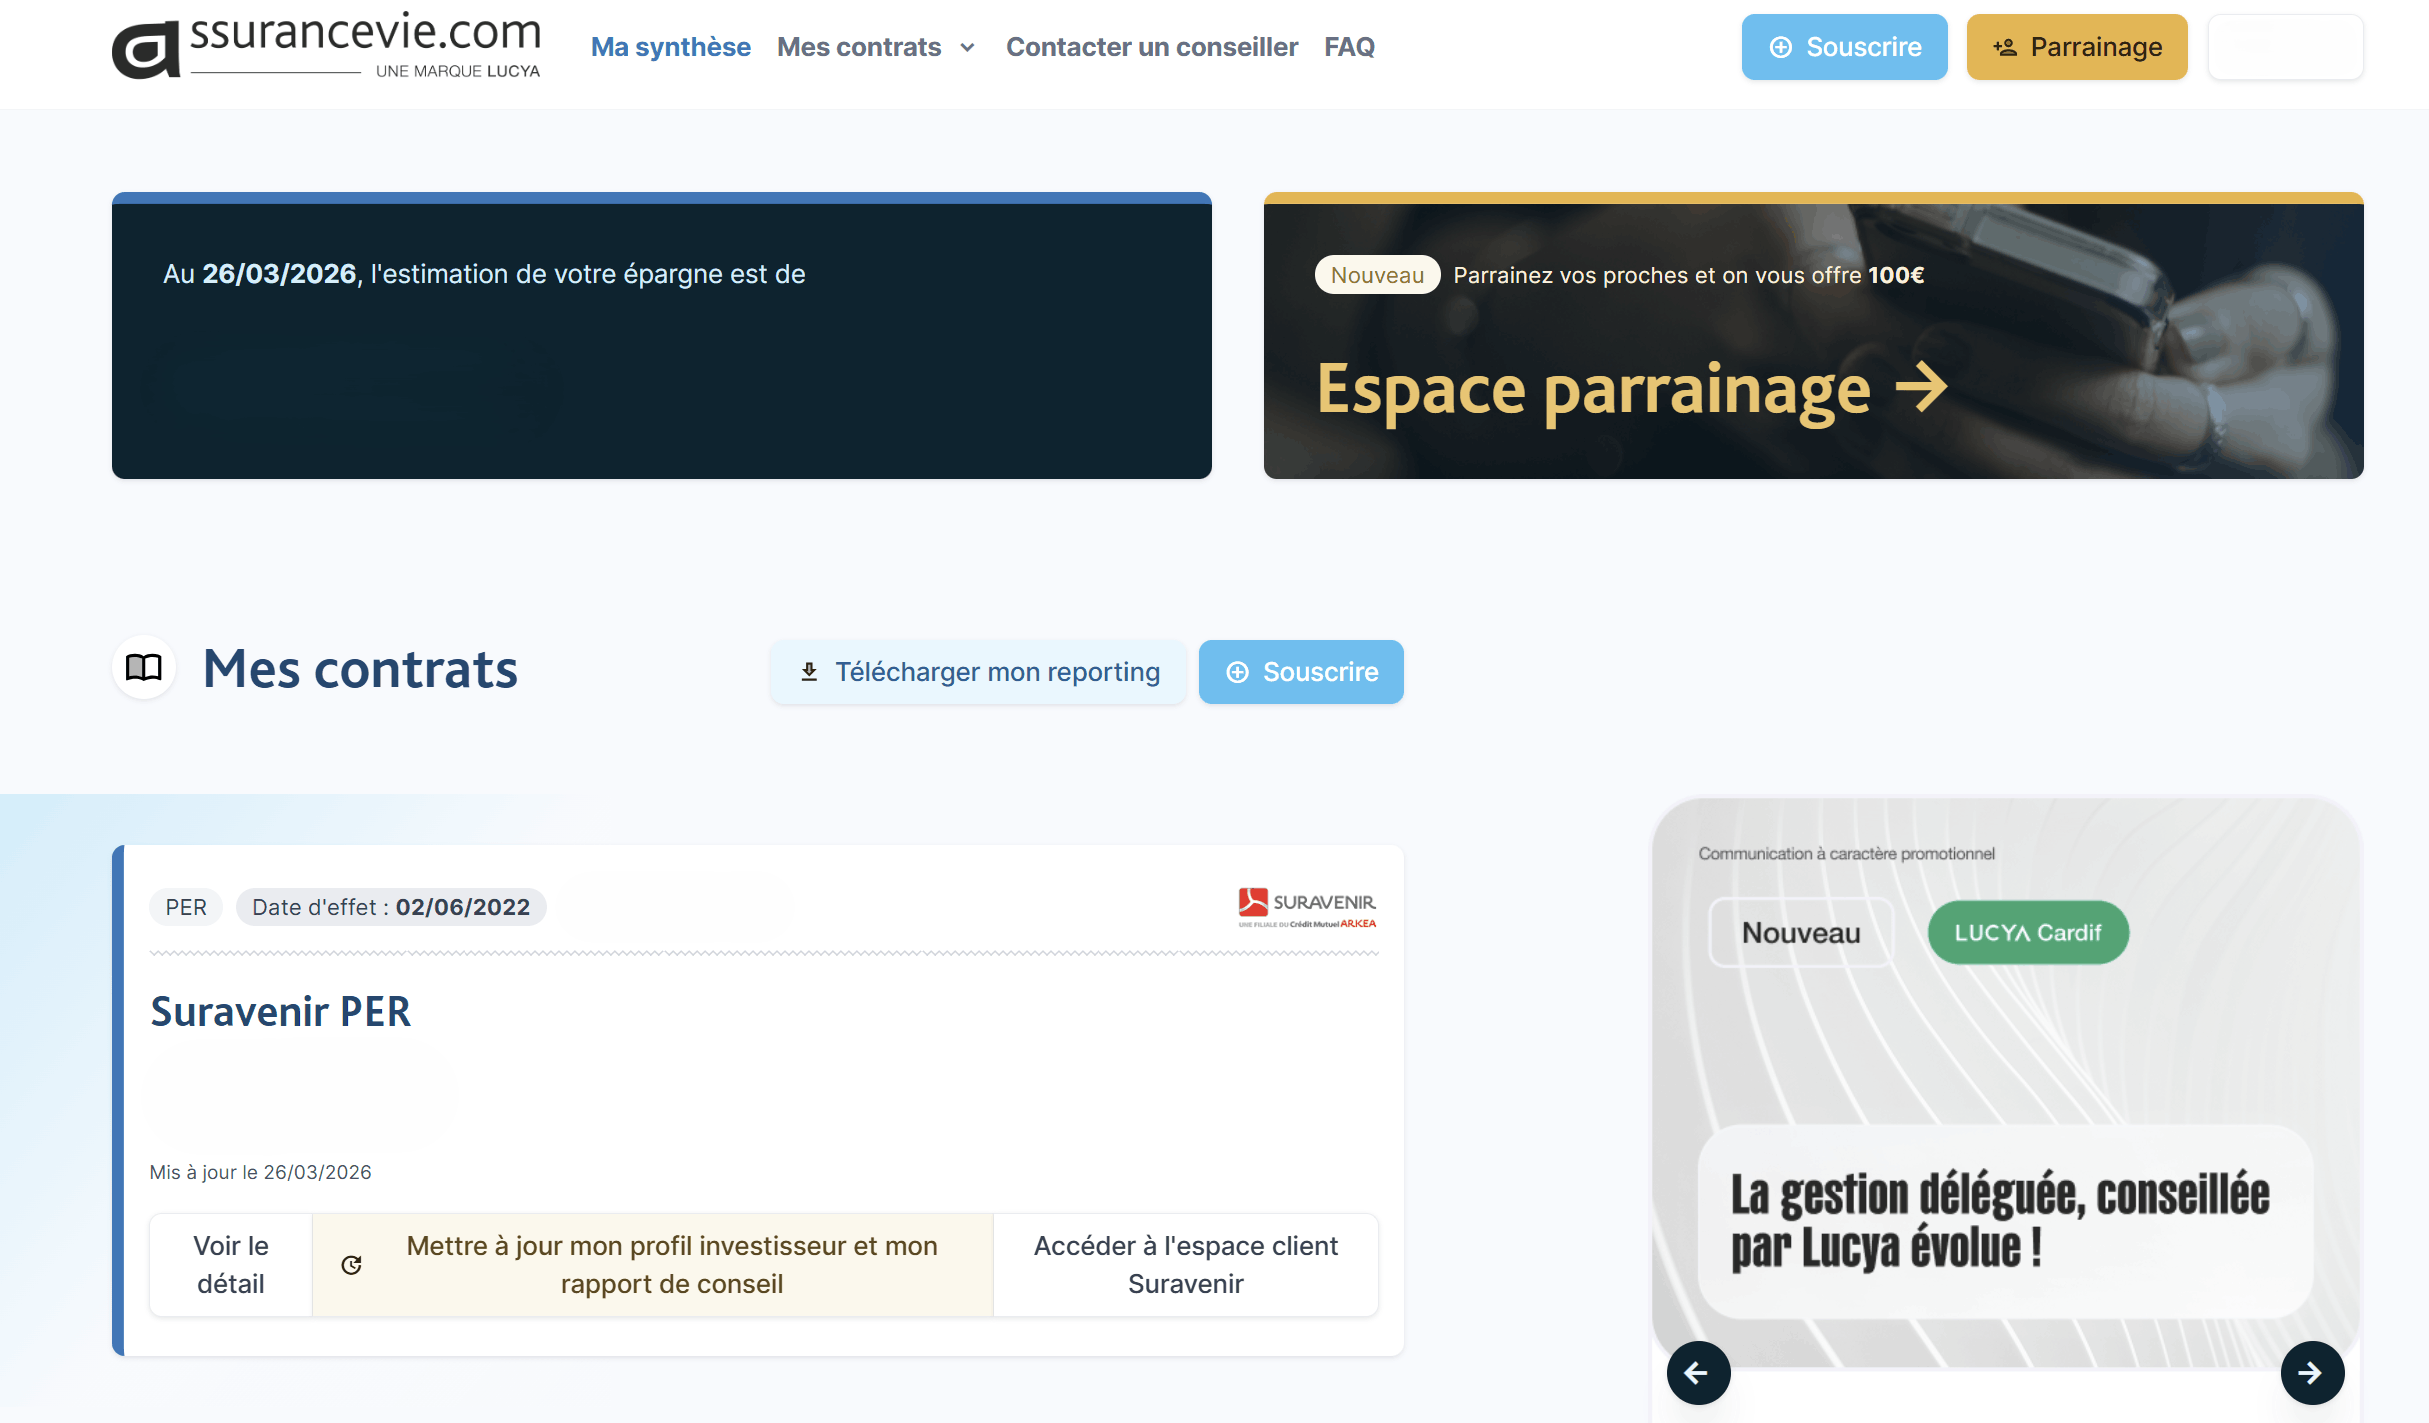Click the Souscrire button next to Mes contrats
The width and height of the screenshot is (2429, 1423).
tap(1301, 671)
